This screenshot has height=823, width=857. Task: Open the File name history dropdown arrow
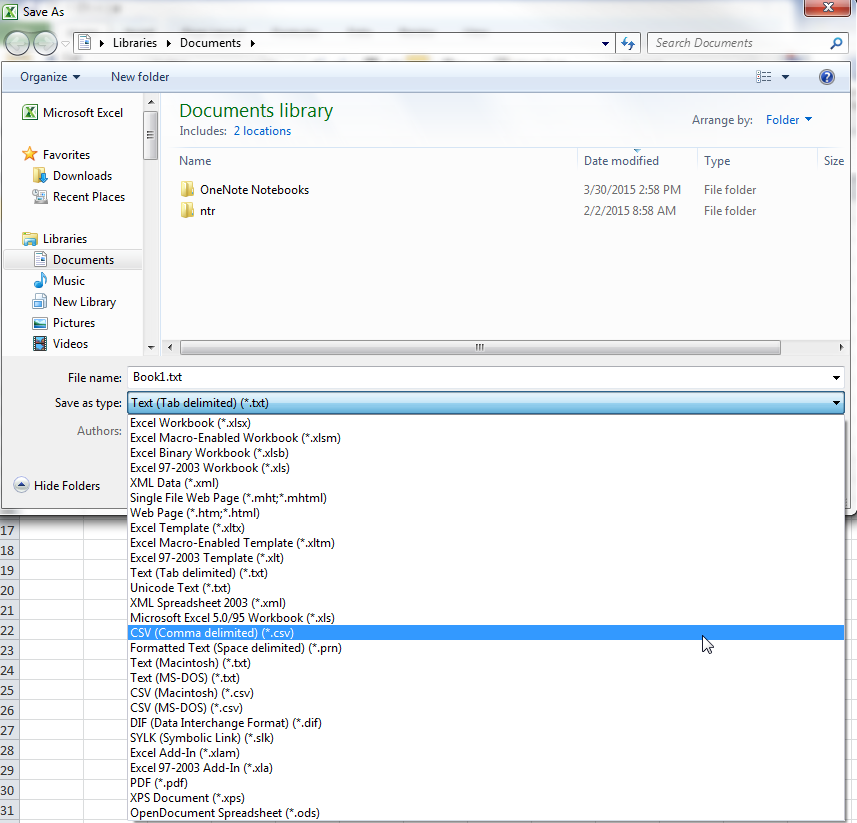(836, 378)
